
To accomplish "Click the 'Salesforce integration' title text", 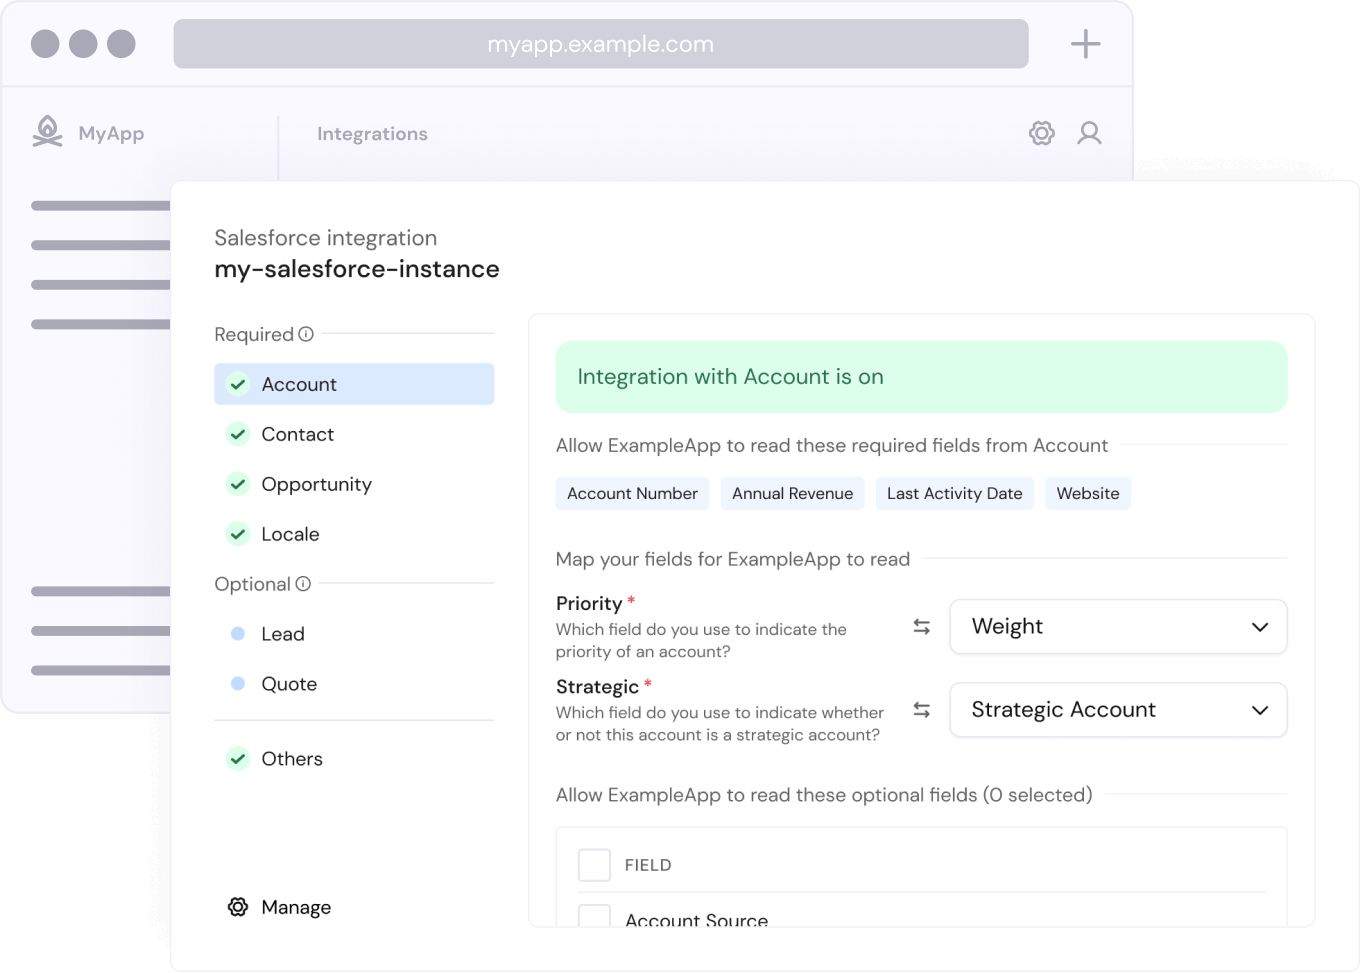I will point(326,238).
